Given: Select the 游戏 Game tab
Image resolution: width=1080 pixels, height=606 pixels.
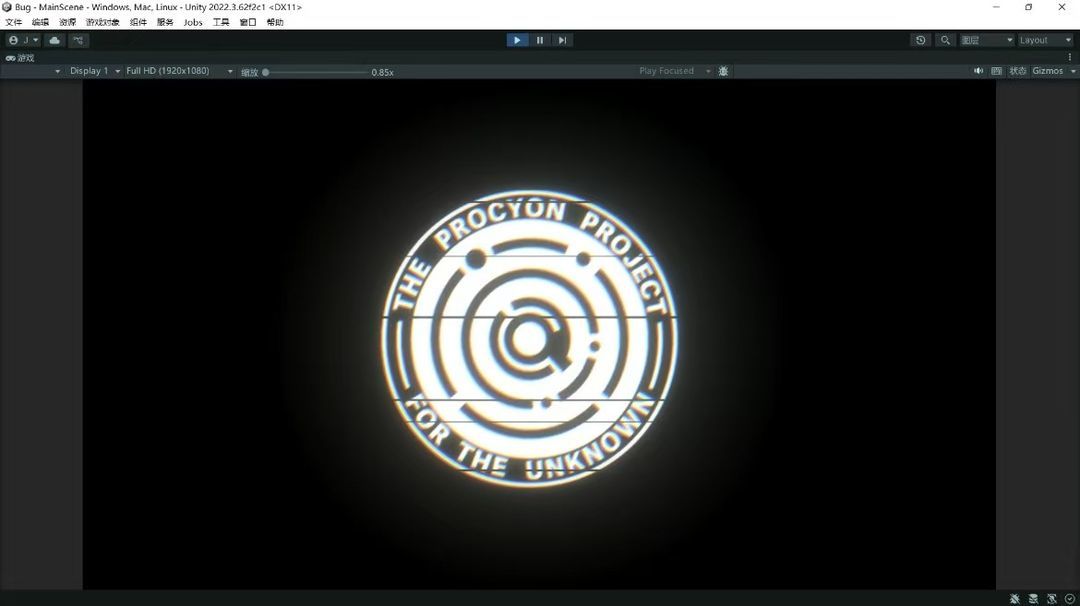Looking at the screenshot, I should coord(20,57).
